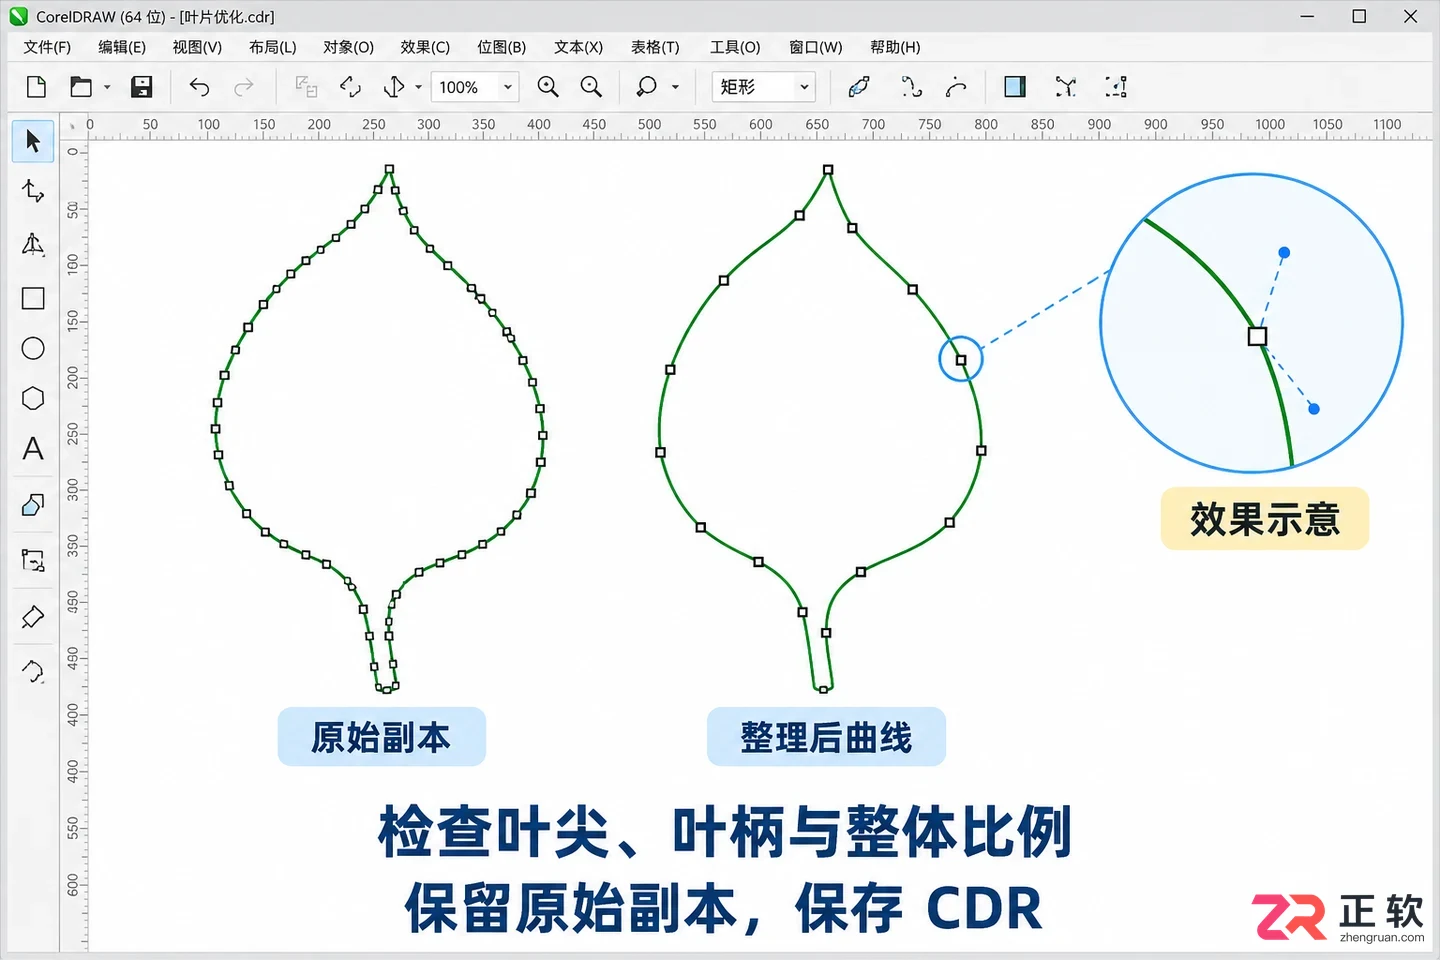Viewport: 1440px width, 960px height.
Task: Click the magnifier icon right of zoom out
Action: [x=647, y=87]
